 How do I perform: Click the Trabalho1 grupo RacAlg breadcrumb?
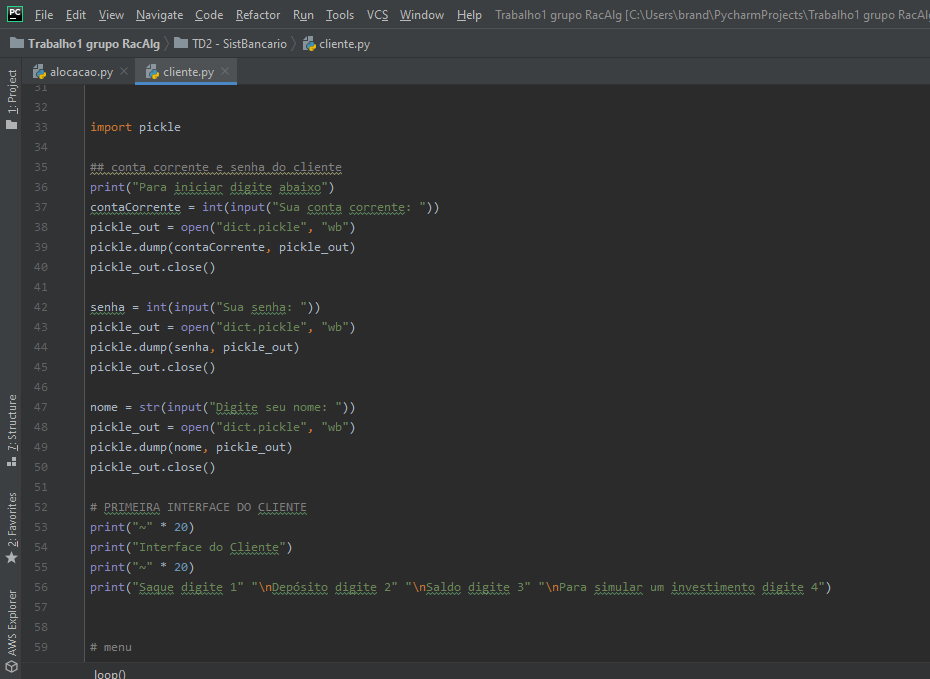[x=85, y=44]
